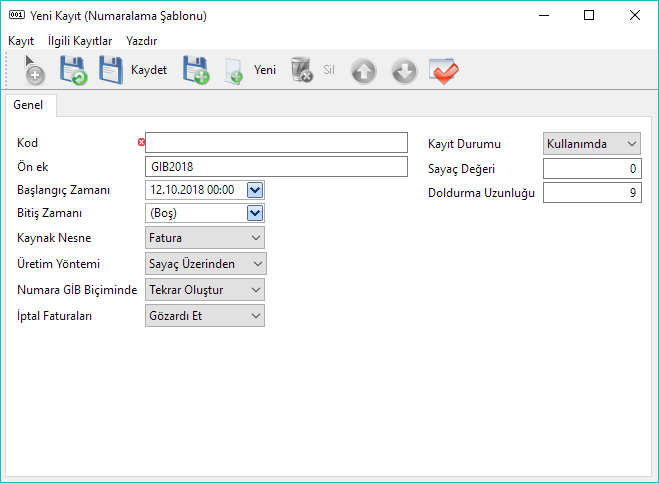Click the save-and-new disk with plus icon
Viewport: 659px width, 483px height.
(195, 71)
